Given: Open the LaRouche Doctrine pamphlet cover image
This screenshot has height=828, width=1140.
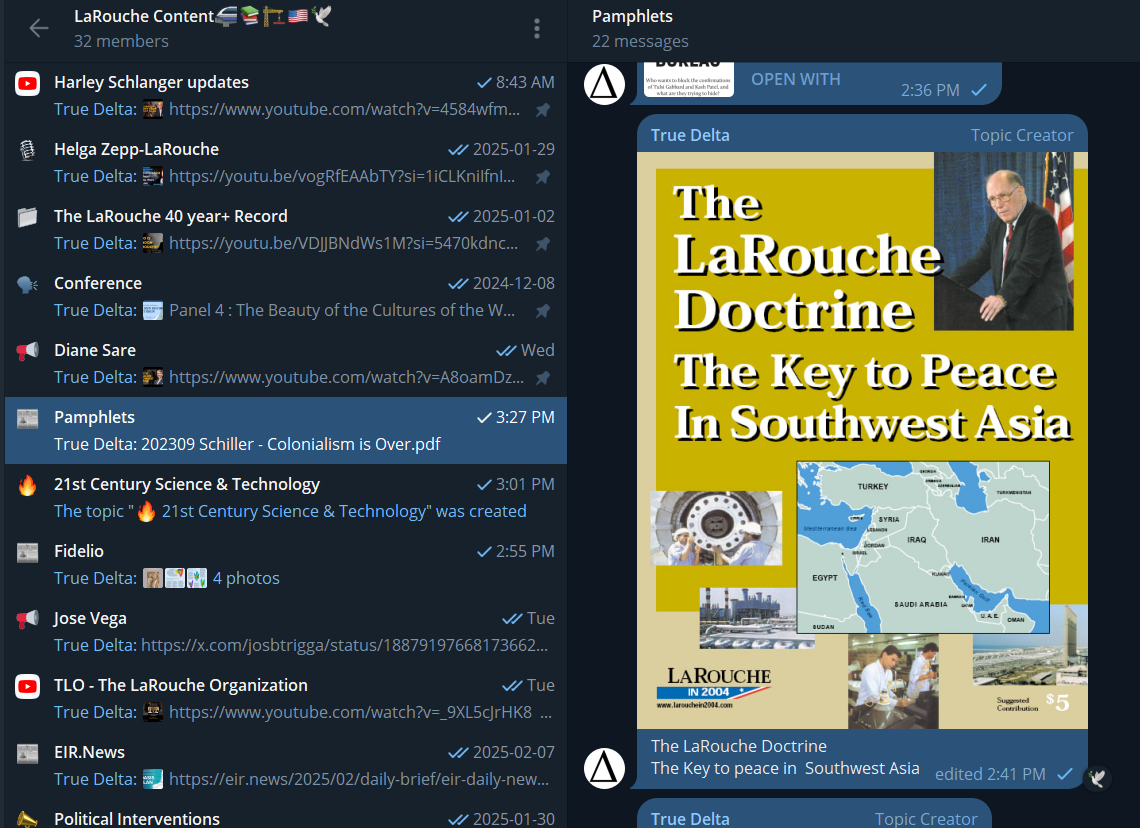Looking at the screenshot, I should pos(862,441).
